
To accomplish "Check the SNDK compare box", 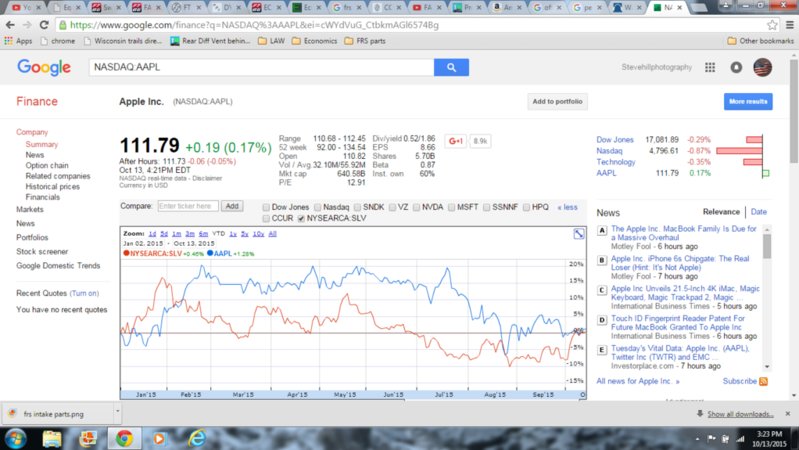I will (357, 207).
